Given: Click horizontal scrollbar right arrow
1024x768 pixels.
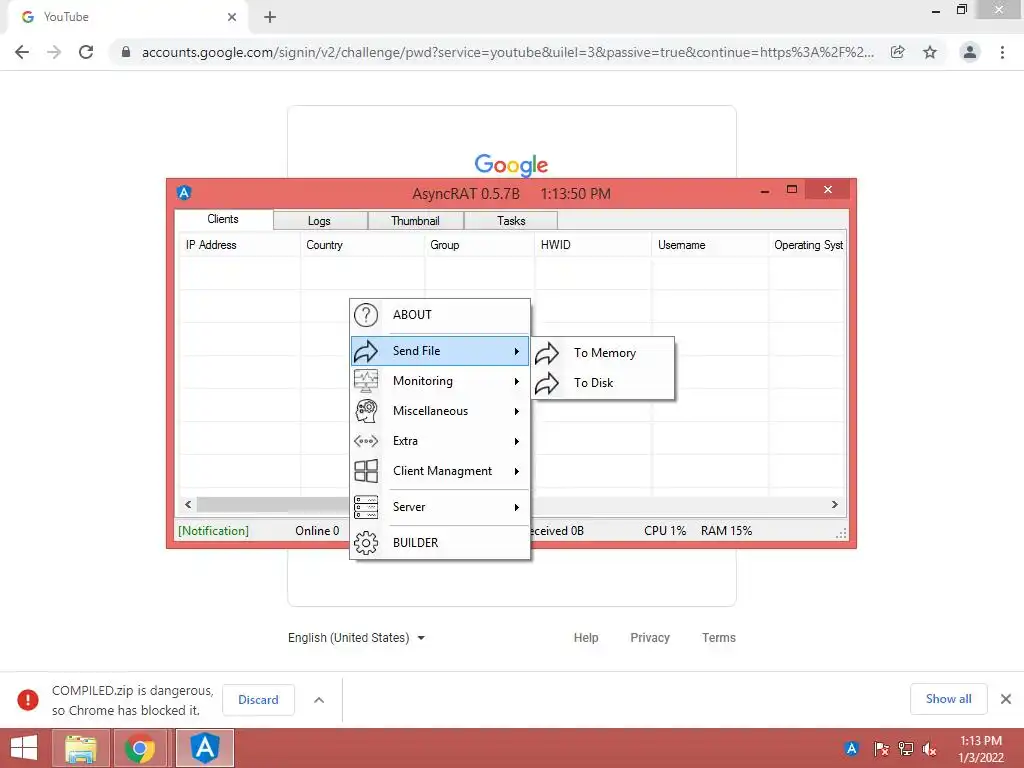Looking at the screenshot, I should (834, 505).
